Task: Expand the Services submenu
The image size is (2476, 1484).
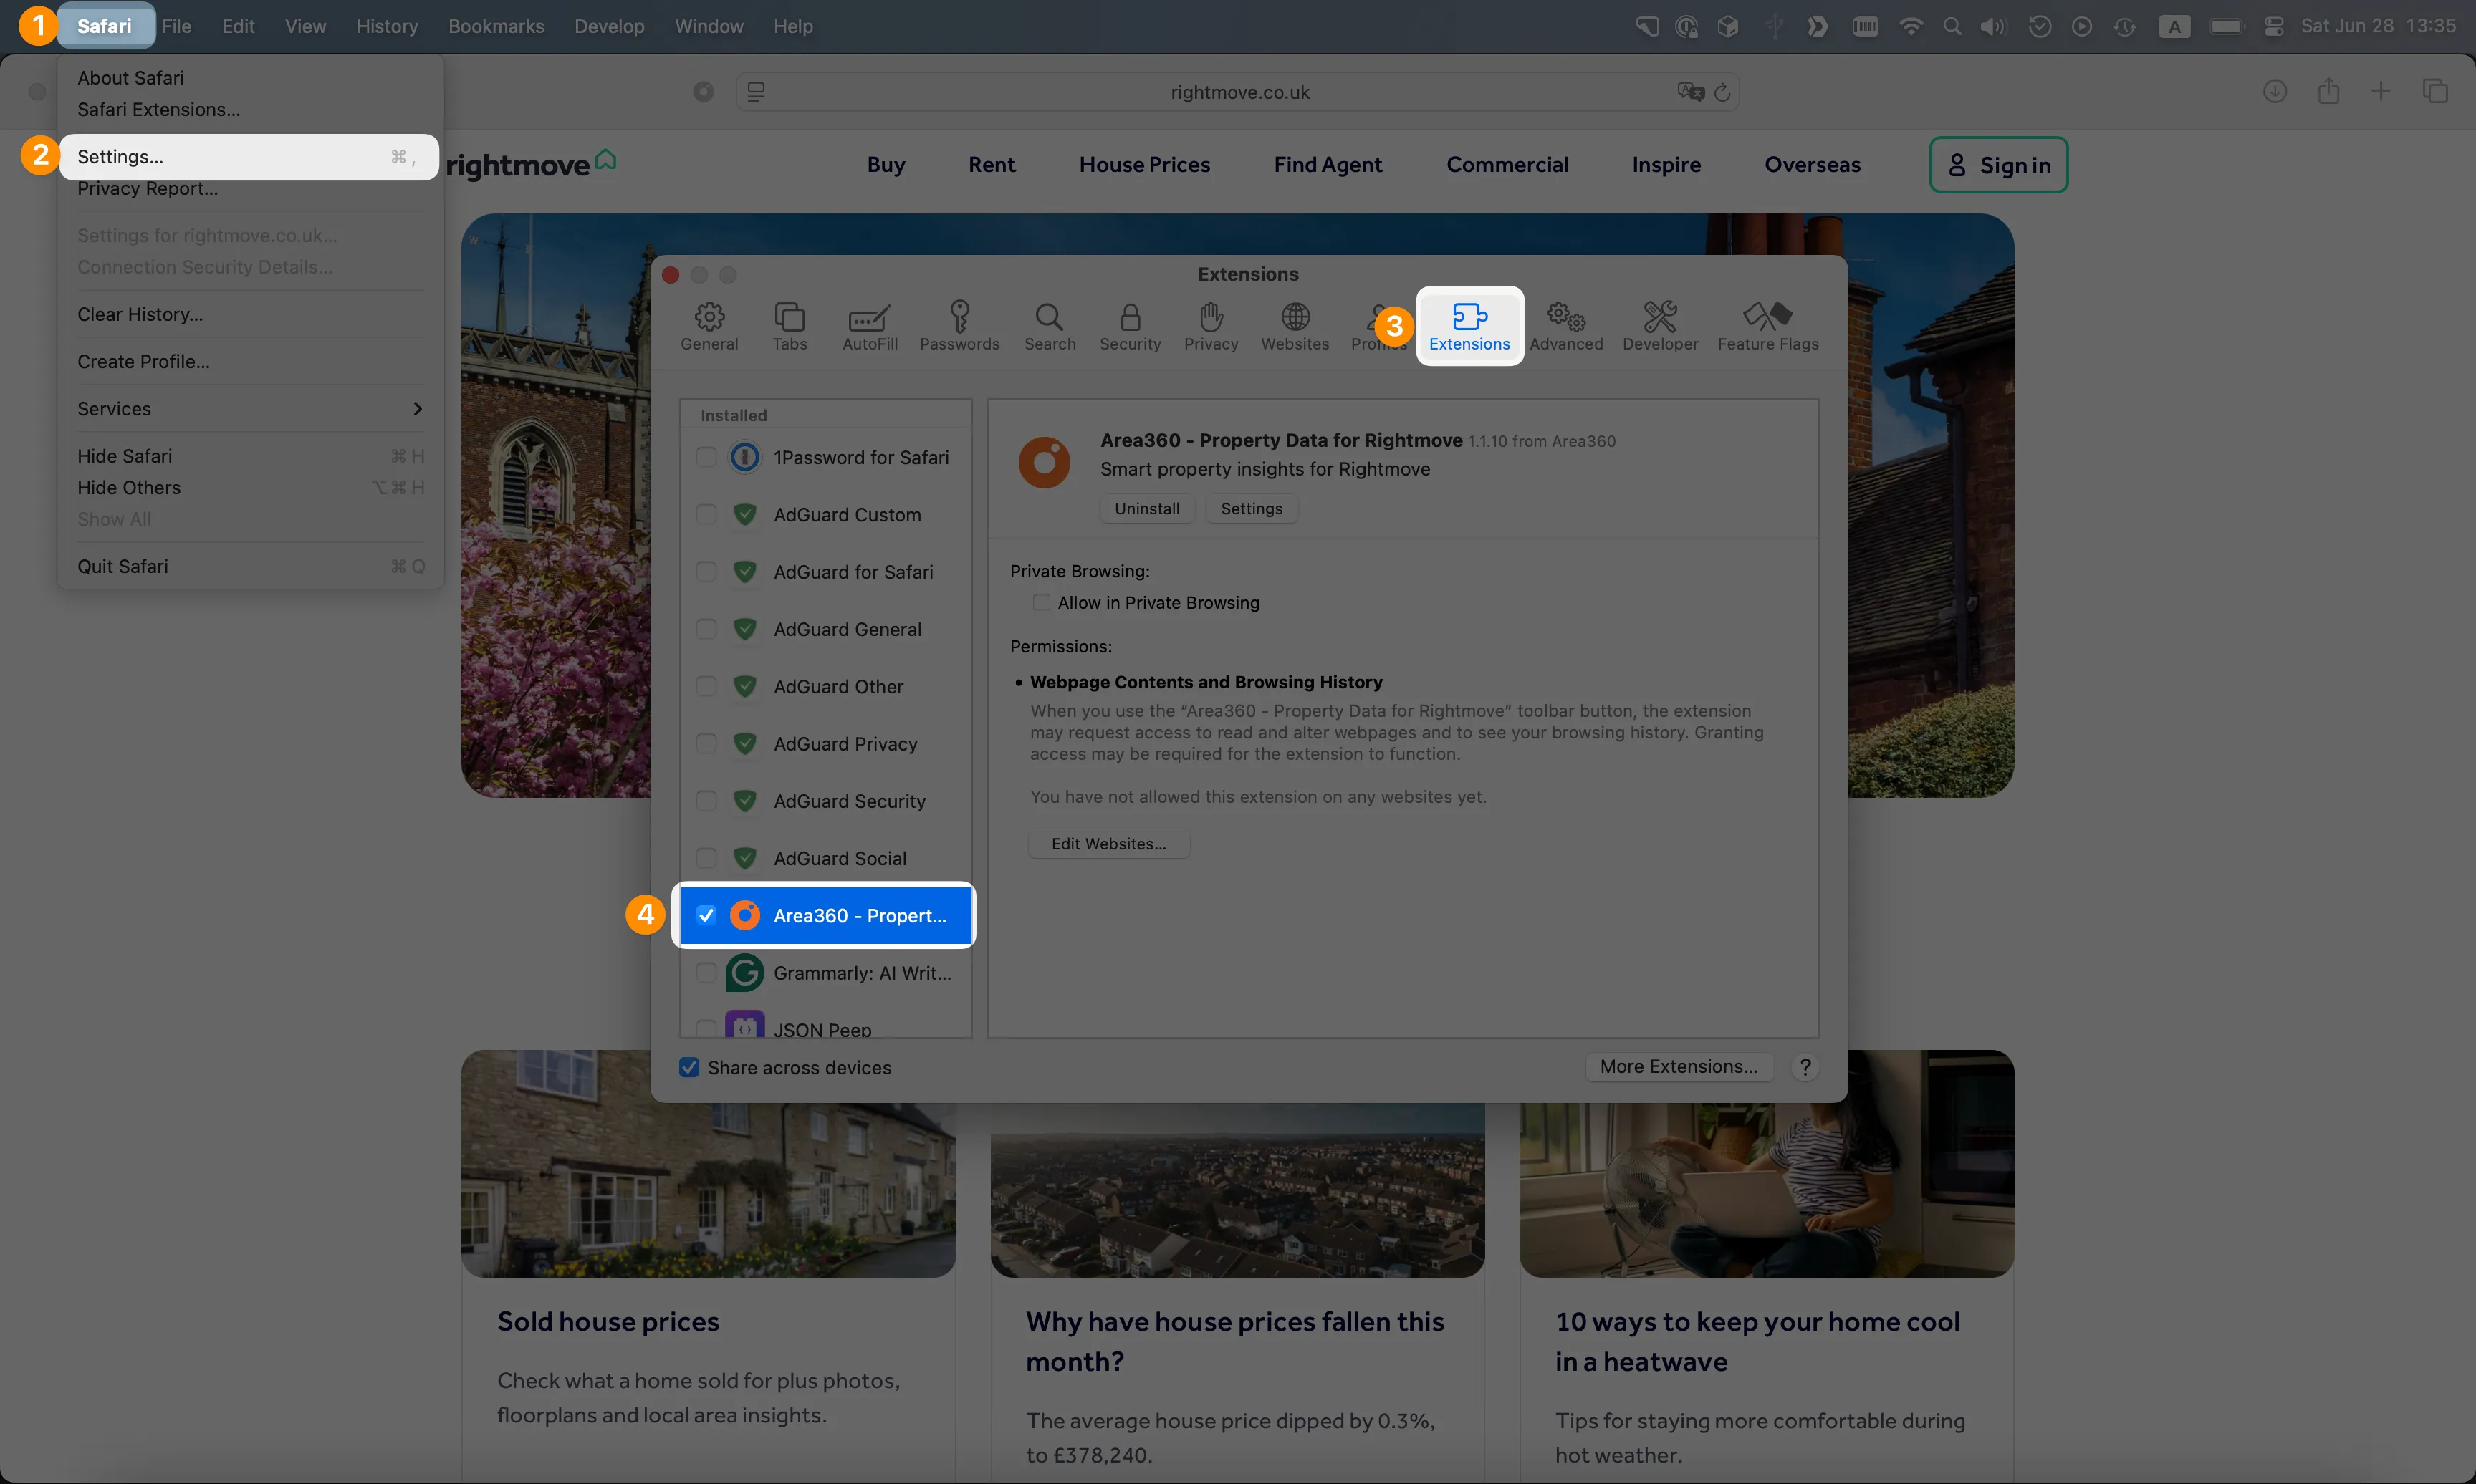Action: pyautogui.click(x=249, y=408)
